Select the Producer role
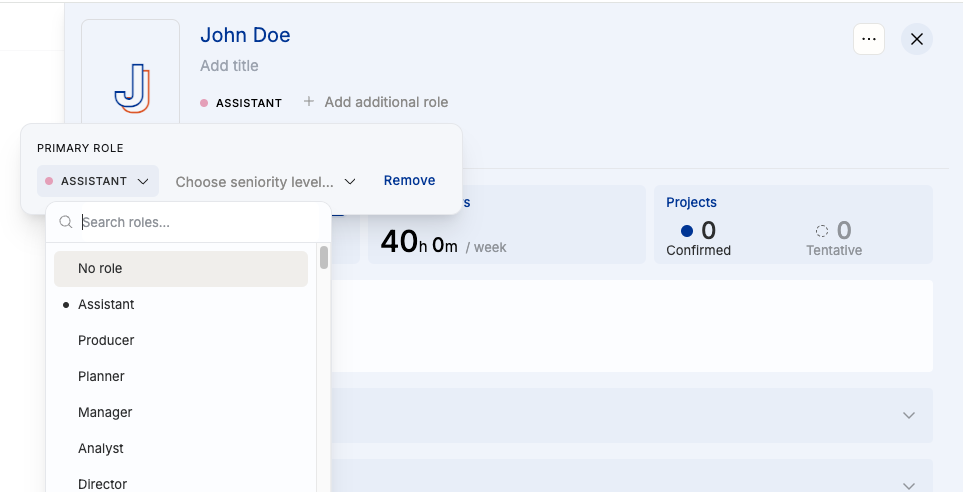 pos(106,341)
